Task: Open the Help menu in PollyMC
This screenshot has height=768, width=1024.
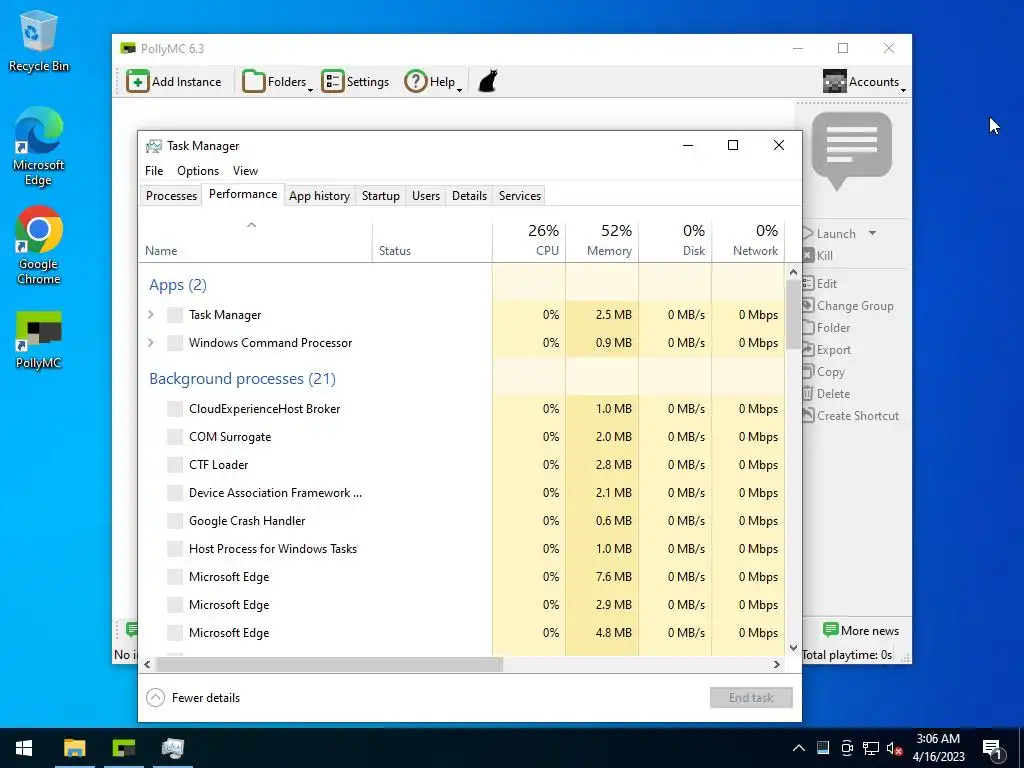Action: pos(433,82)
